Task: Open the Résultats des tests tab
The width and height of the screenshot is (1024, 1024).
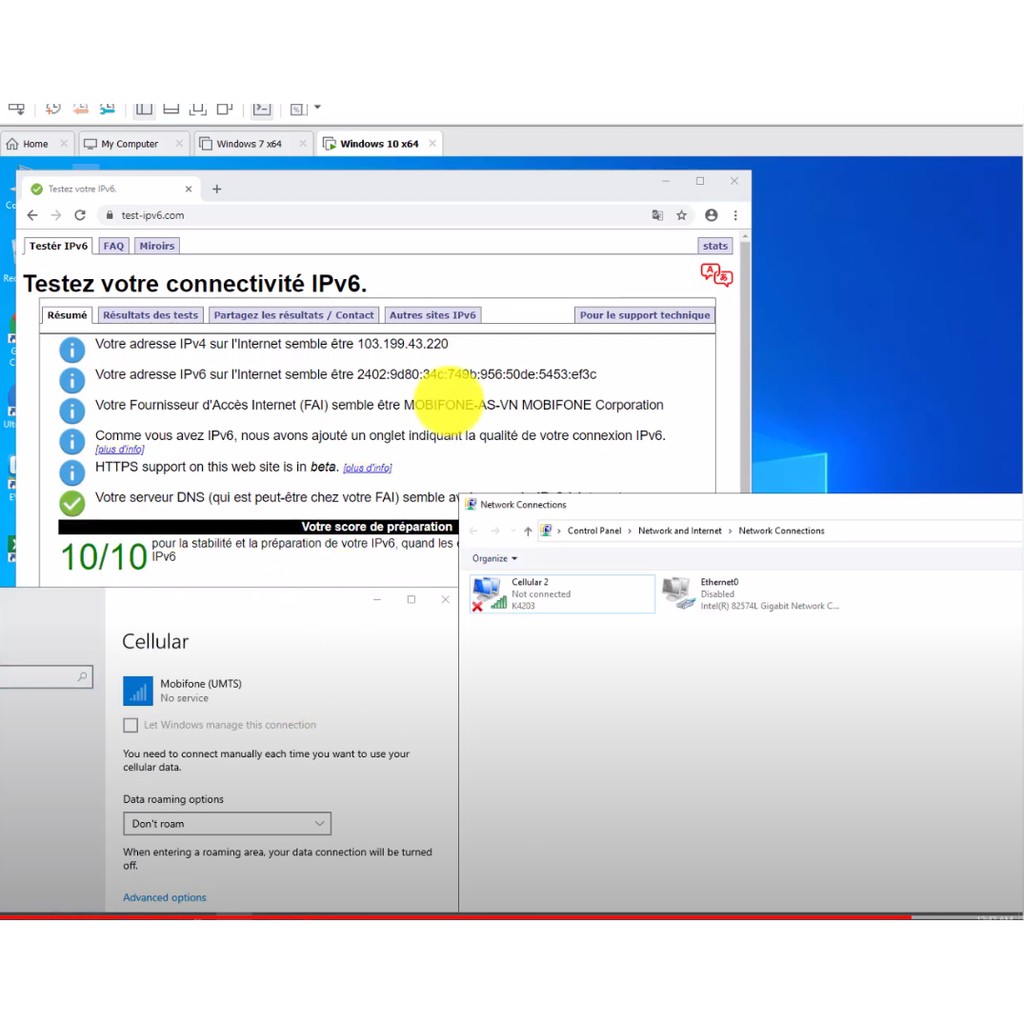Action: click(x=150, y=315)
